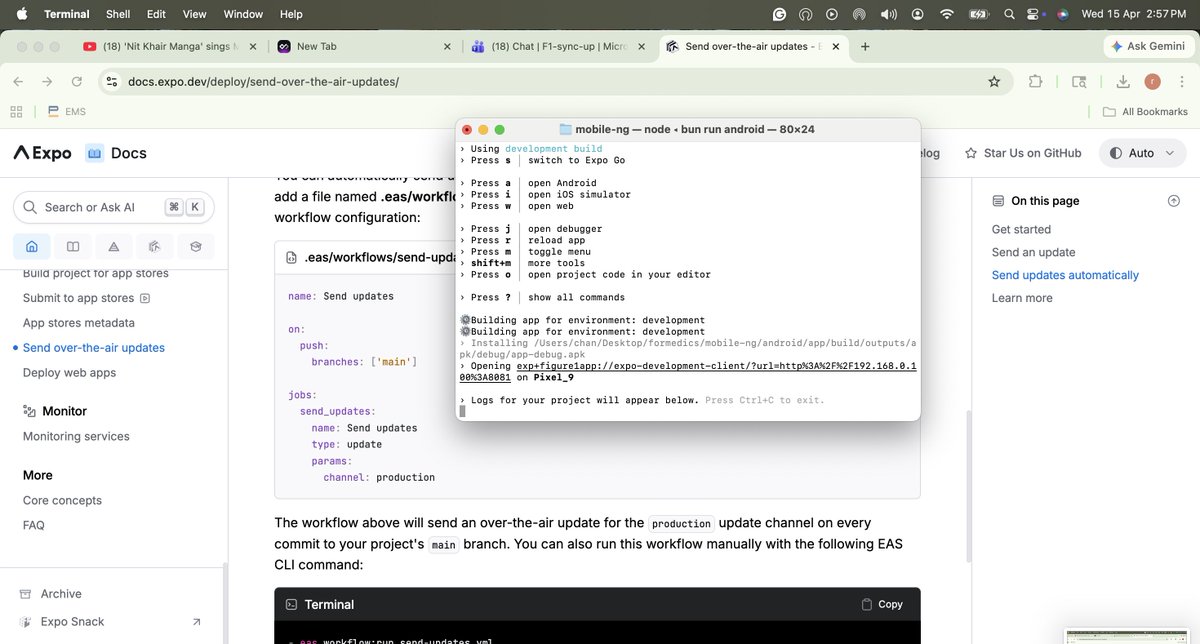The width and height of the screenshot is (1200, 644).
Task: Open the tab search icon in Chrome toolbar
Action: coord(1078,81)
